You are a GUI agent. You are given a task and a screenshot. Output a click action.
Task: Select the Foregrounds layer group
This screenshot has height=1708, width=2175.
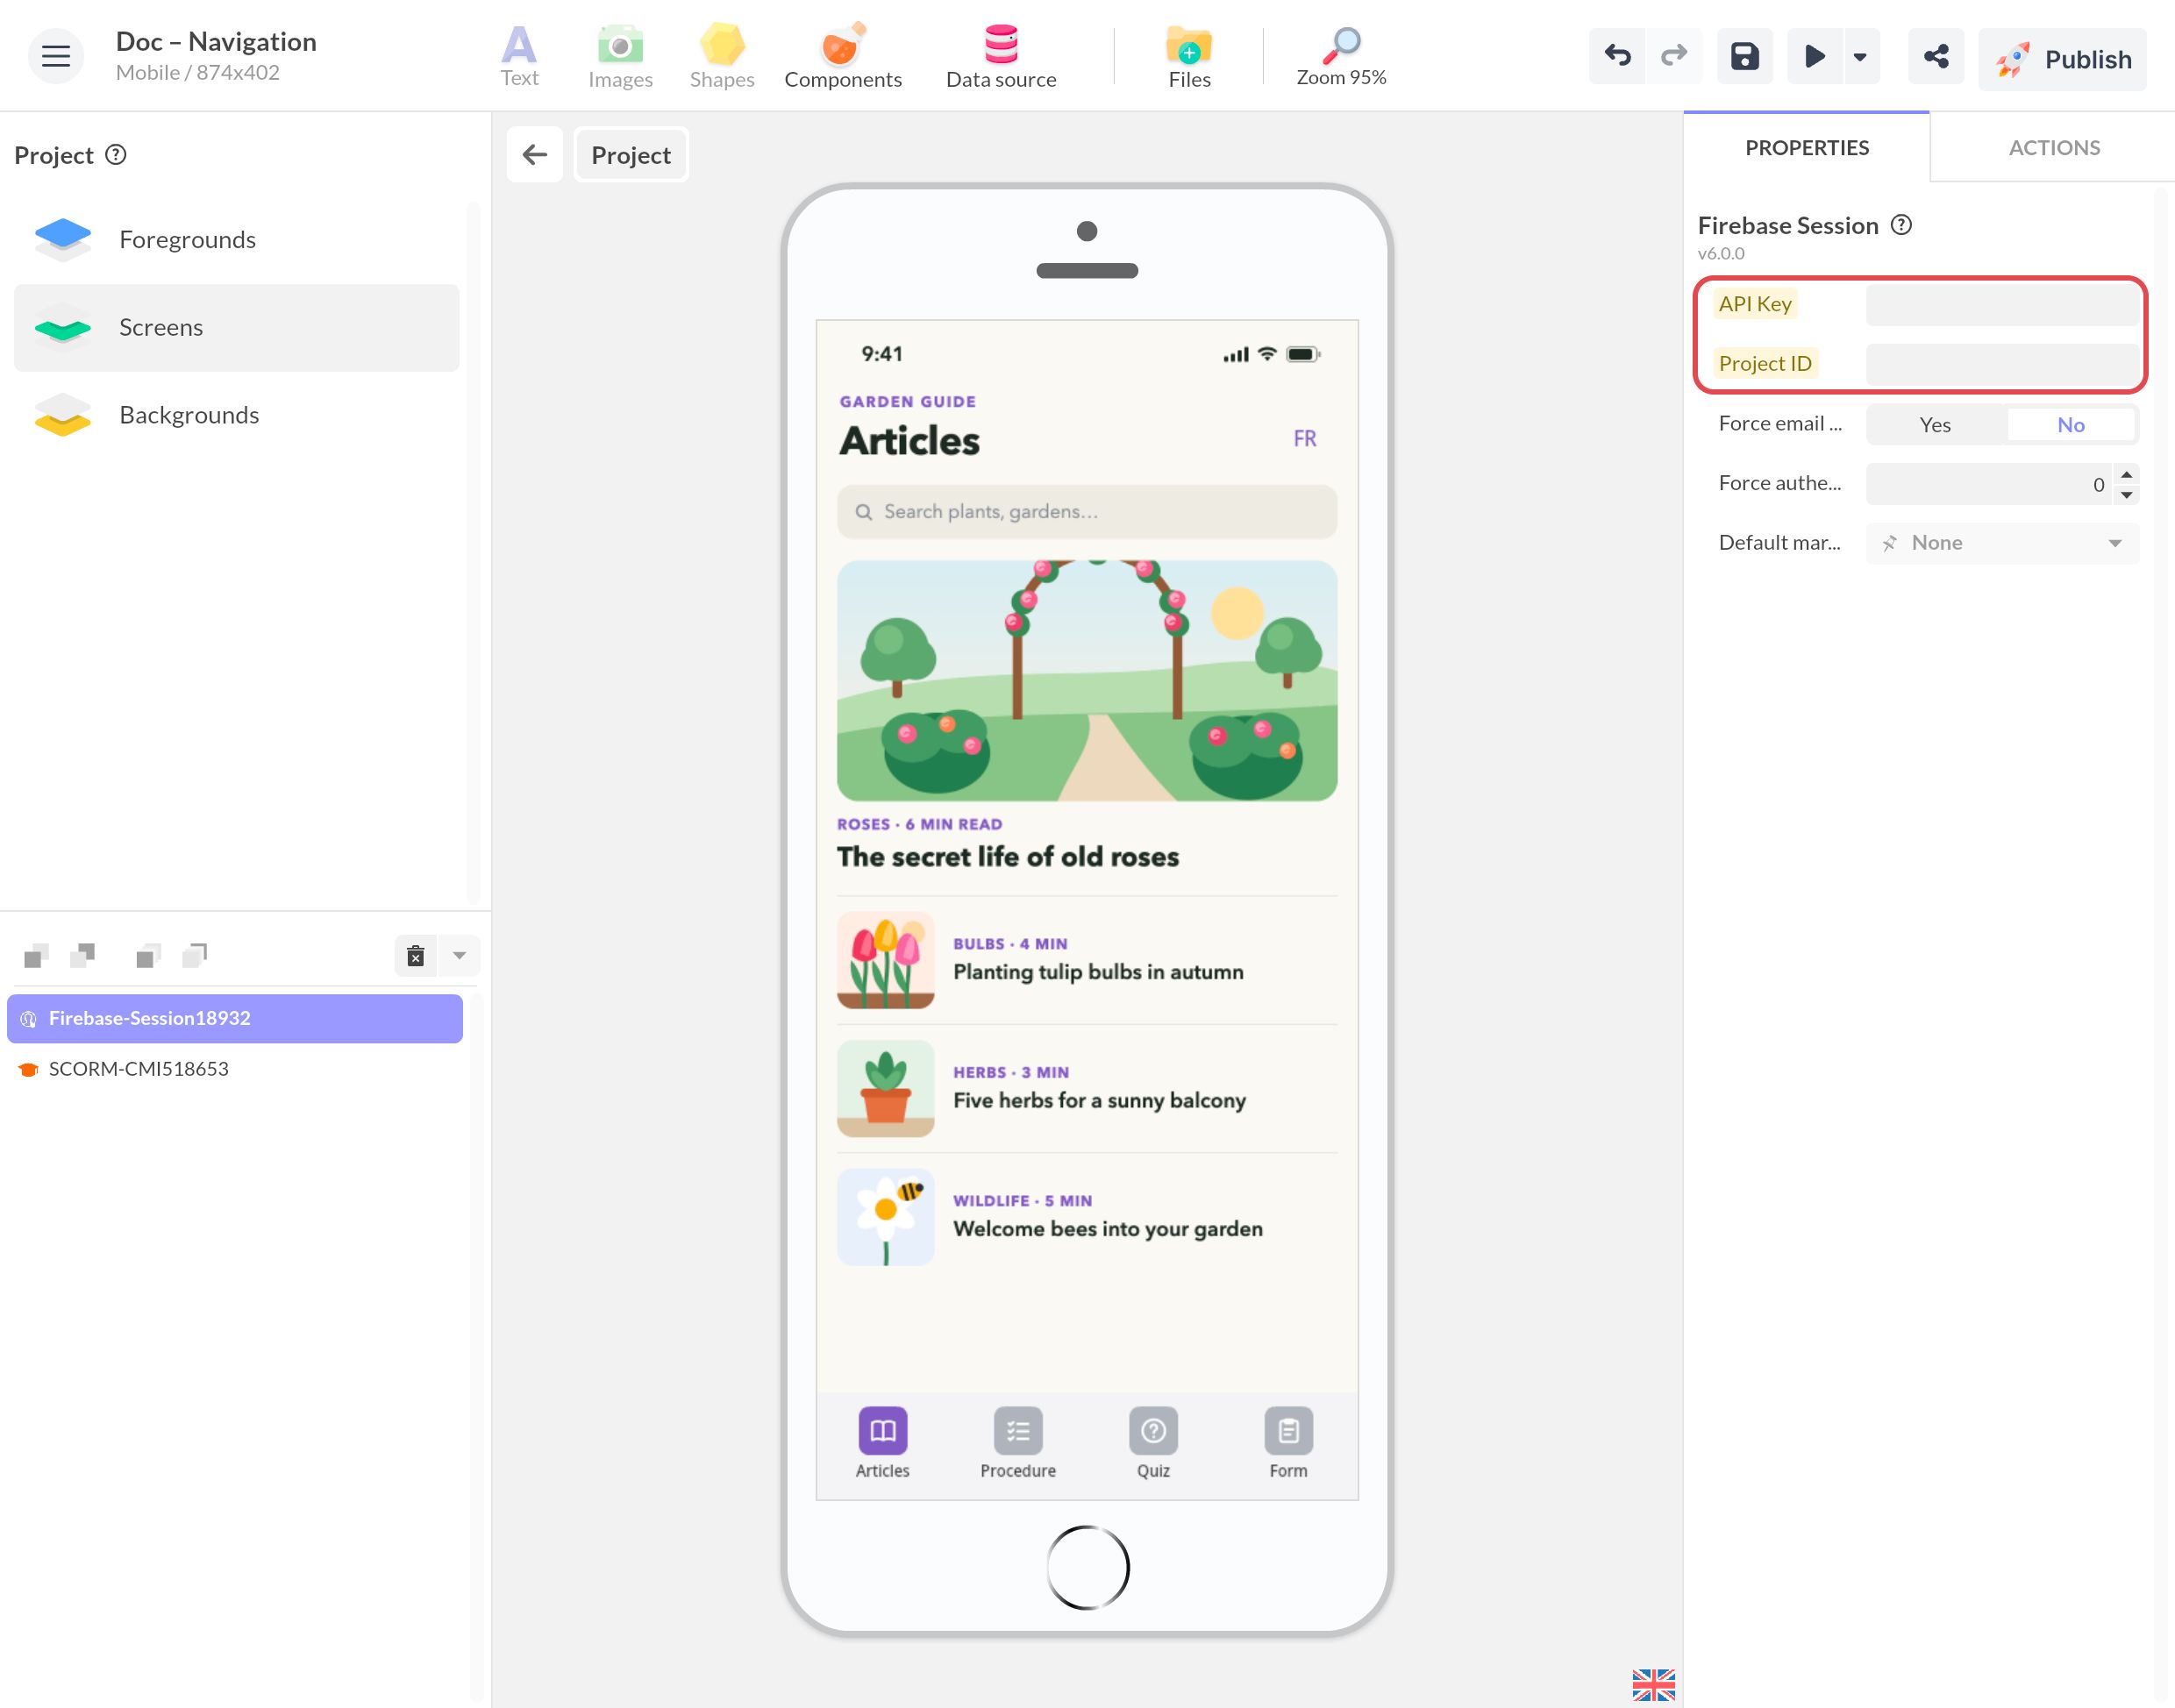point(236,240)
